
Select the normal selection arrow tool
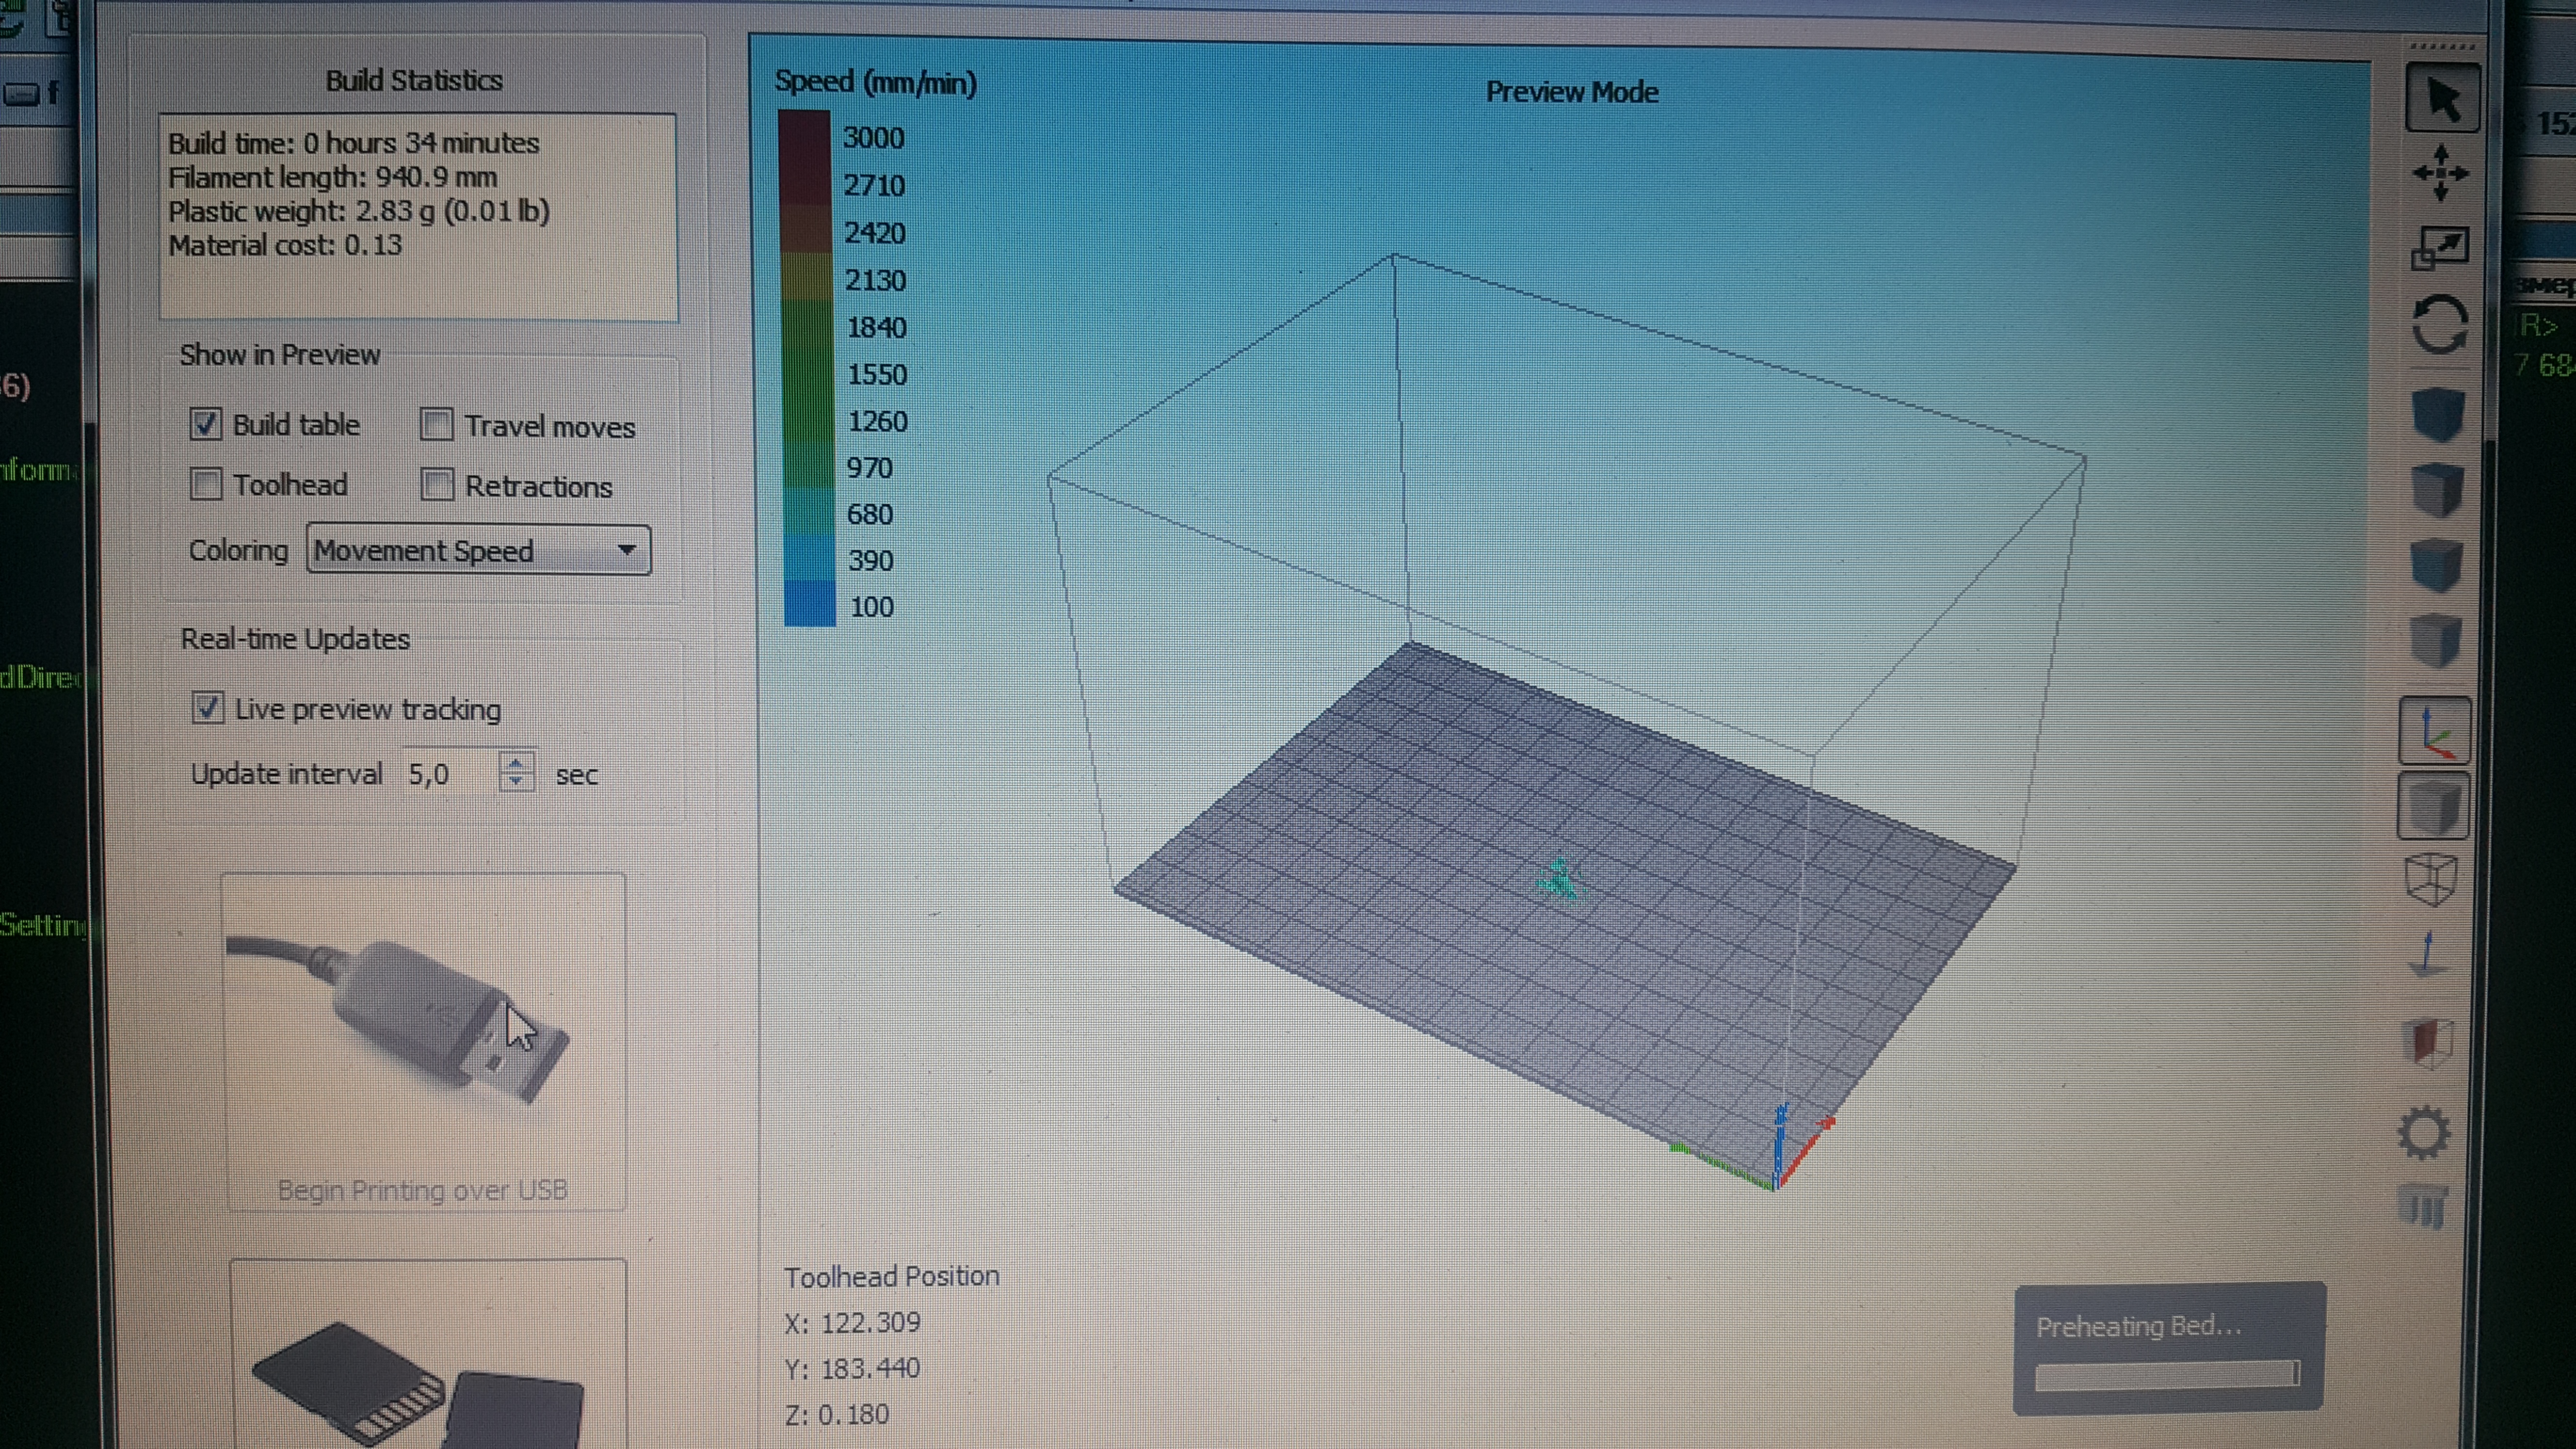[x=2442, y=99]
